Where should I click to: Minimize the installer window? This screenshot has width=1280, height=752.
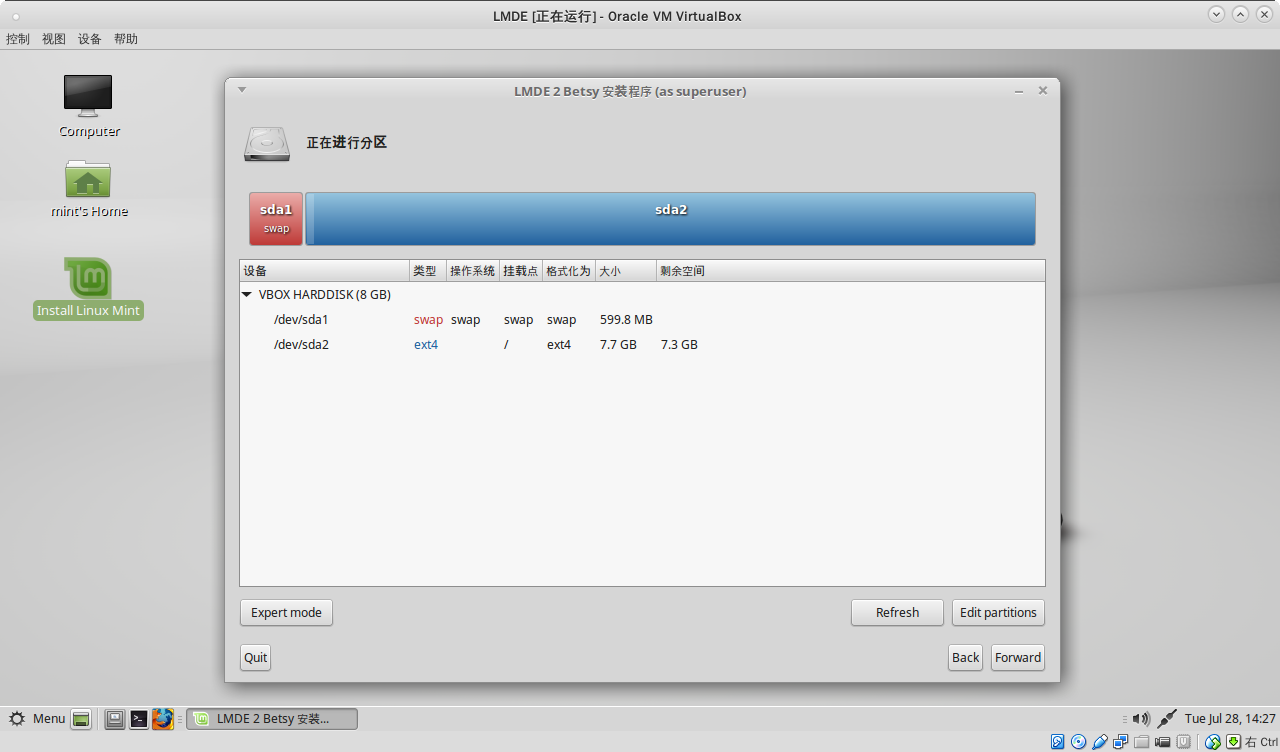[x=1019, y=91]
